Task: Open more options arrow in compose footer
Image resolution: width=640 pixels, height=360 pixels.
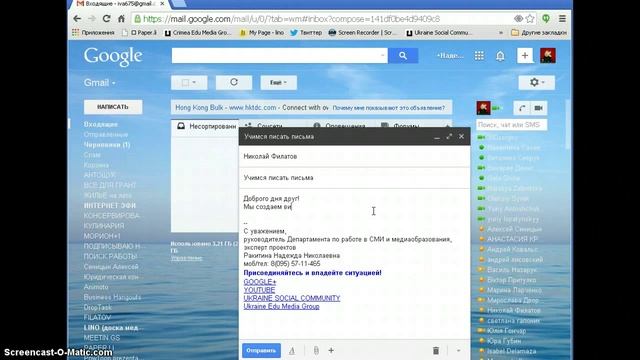Action: [x=458, y=351]
